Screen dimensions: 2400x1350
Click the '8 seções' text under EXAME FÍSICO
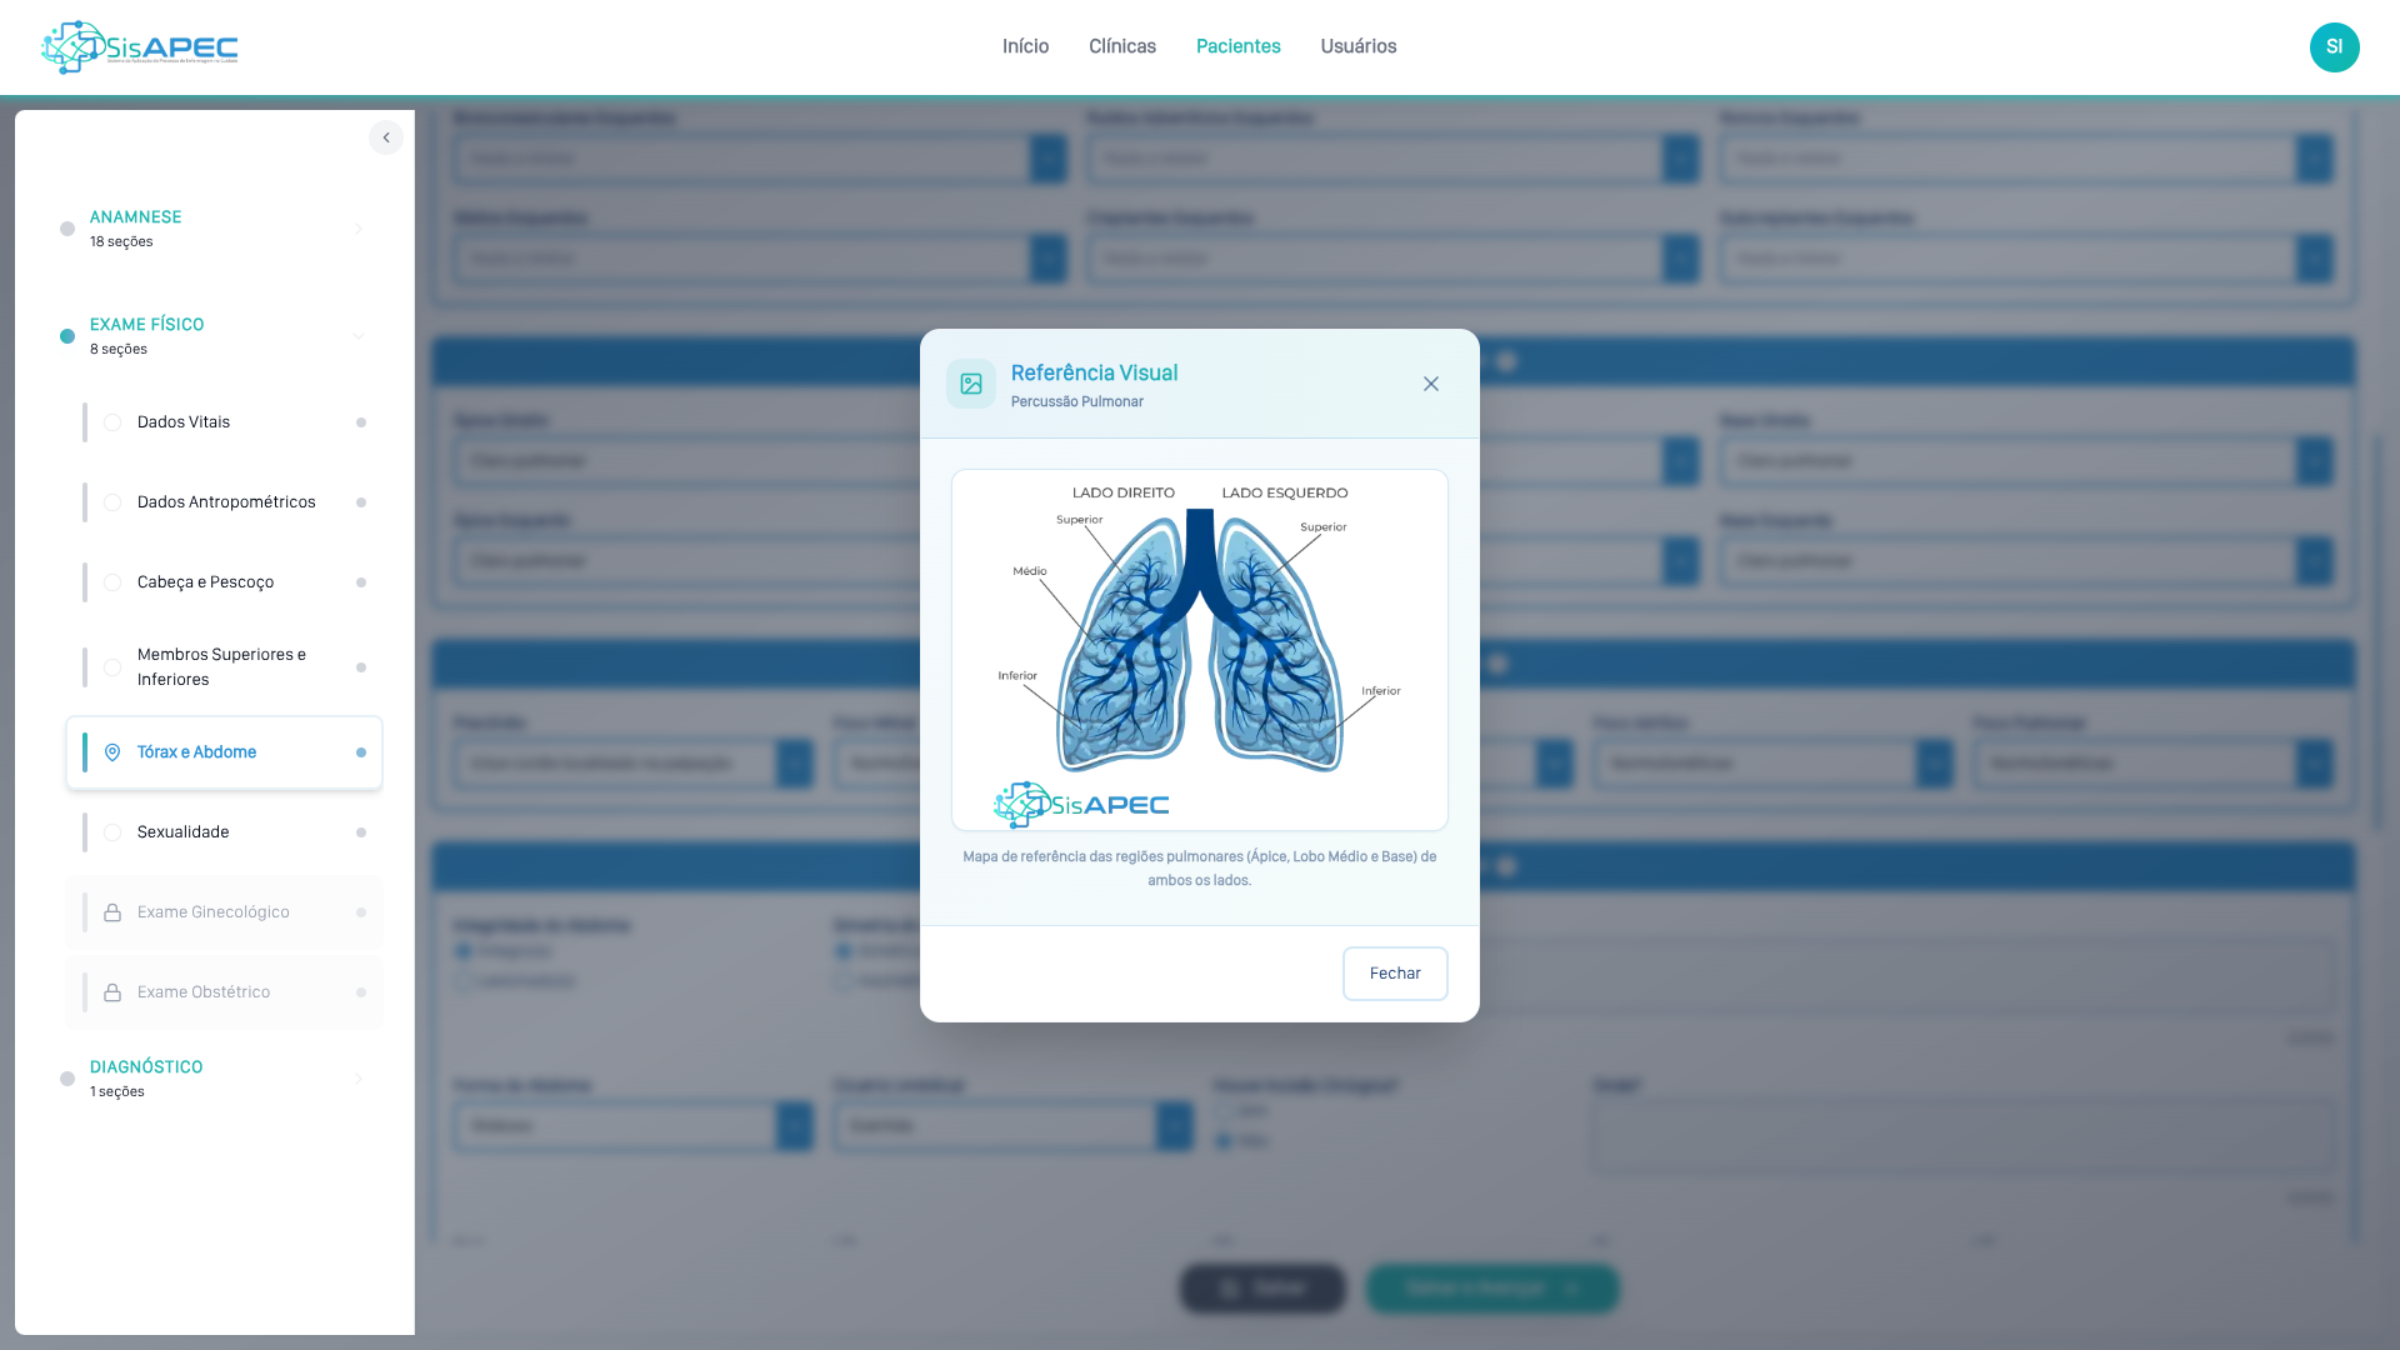118,349
